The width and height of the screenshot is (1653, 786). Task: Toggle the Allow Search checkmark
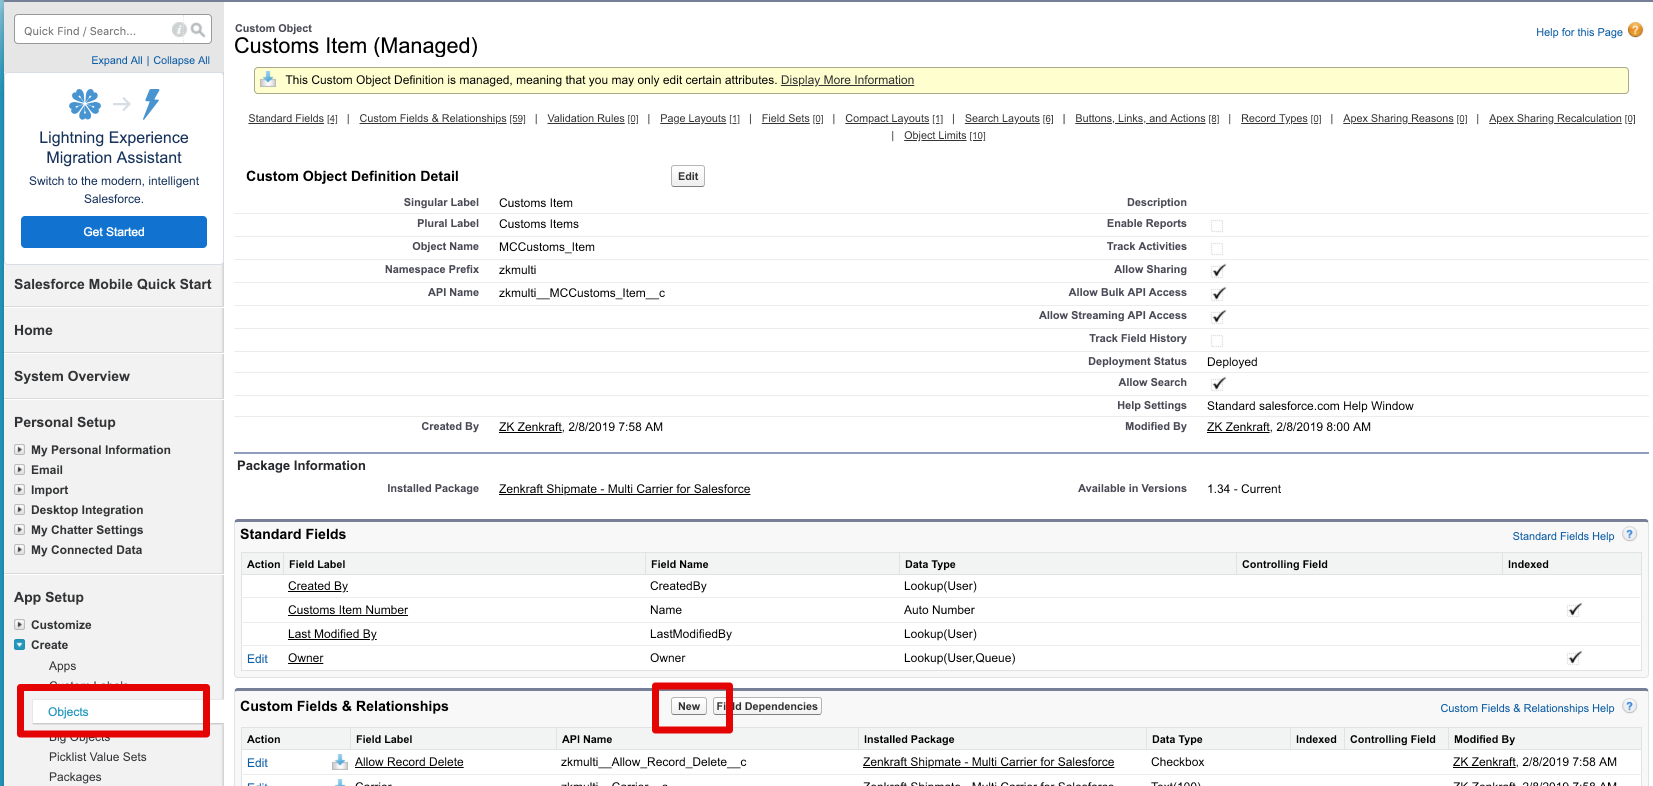pyautogui.click(x=1218, y=383)
